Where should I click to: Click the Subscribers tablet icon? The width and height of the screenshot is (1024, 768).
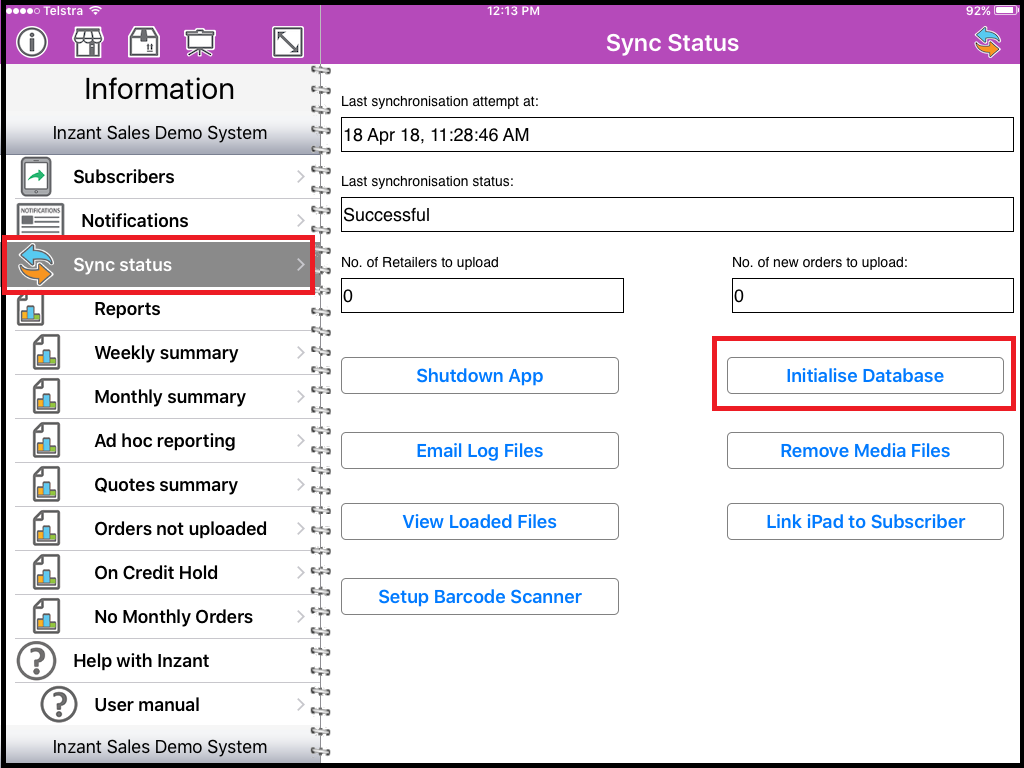[x=36, y=176]
